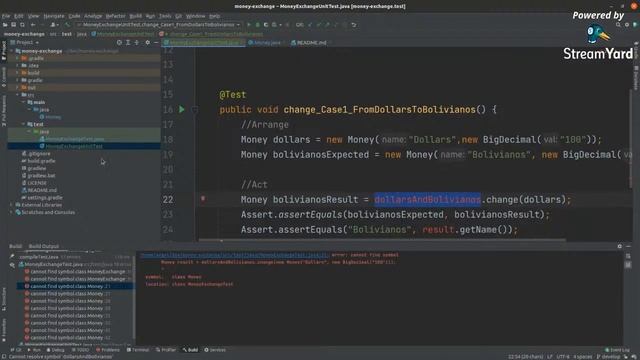Screen dimensions: 640x360
Task: Click the Search Everywhere magnifier icon
Action: 618,25
